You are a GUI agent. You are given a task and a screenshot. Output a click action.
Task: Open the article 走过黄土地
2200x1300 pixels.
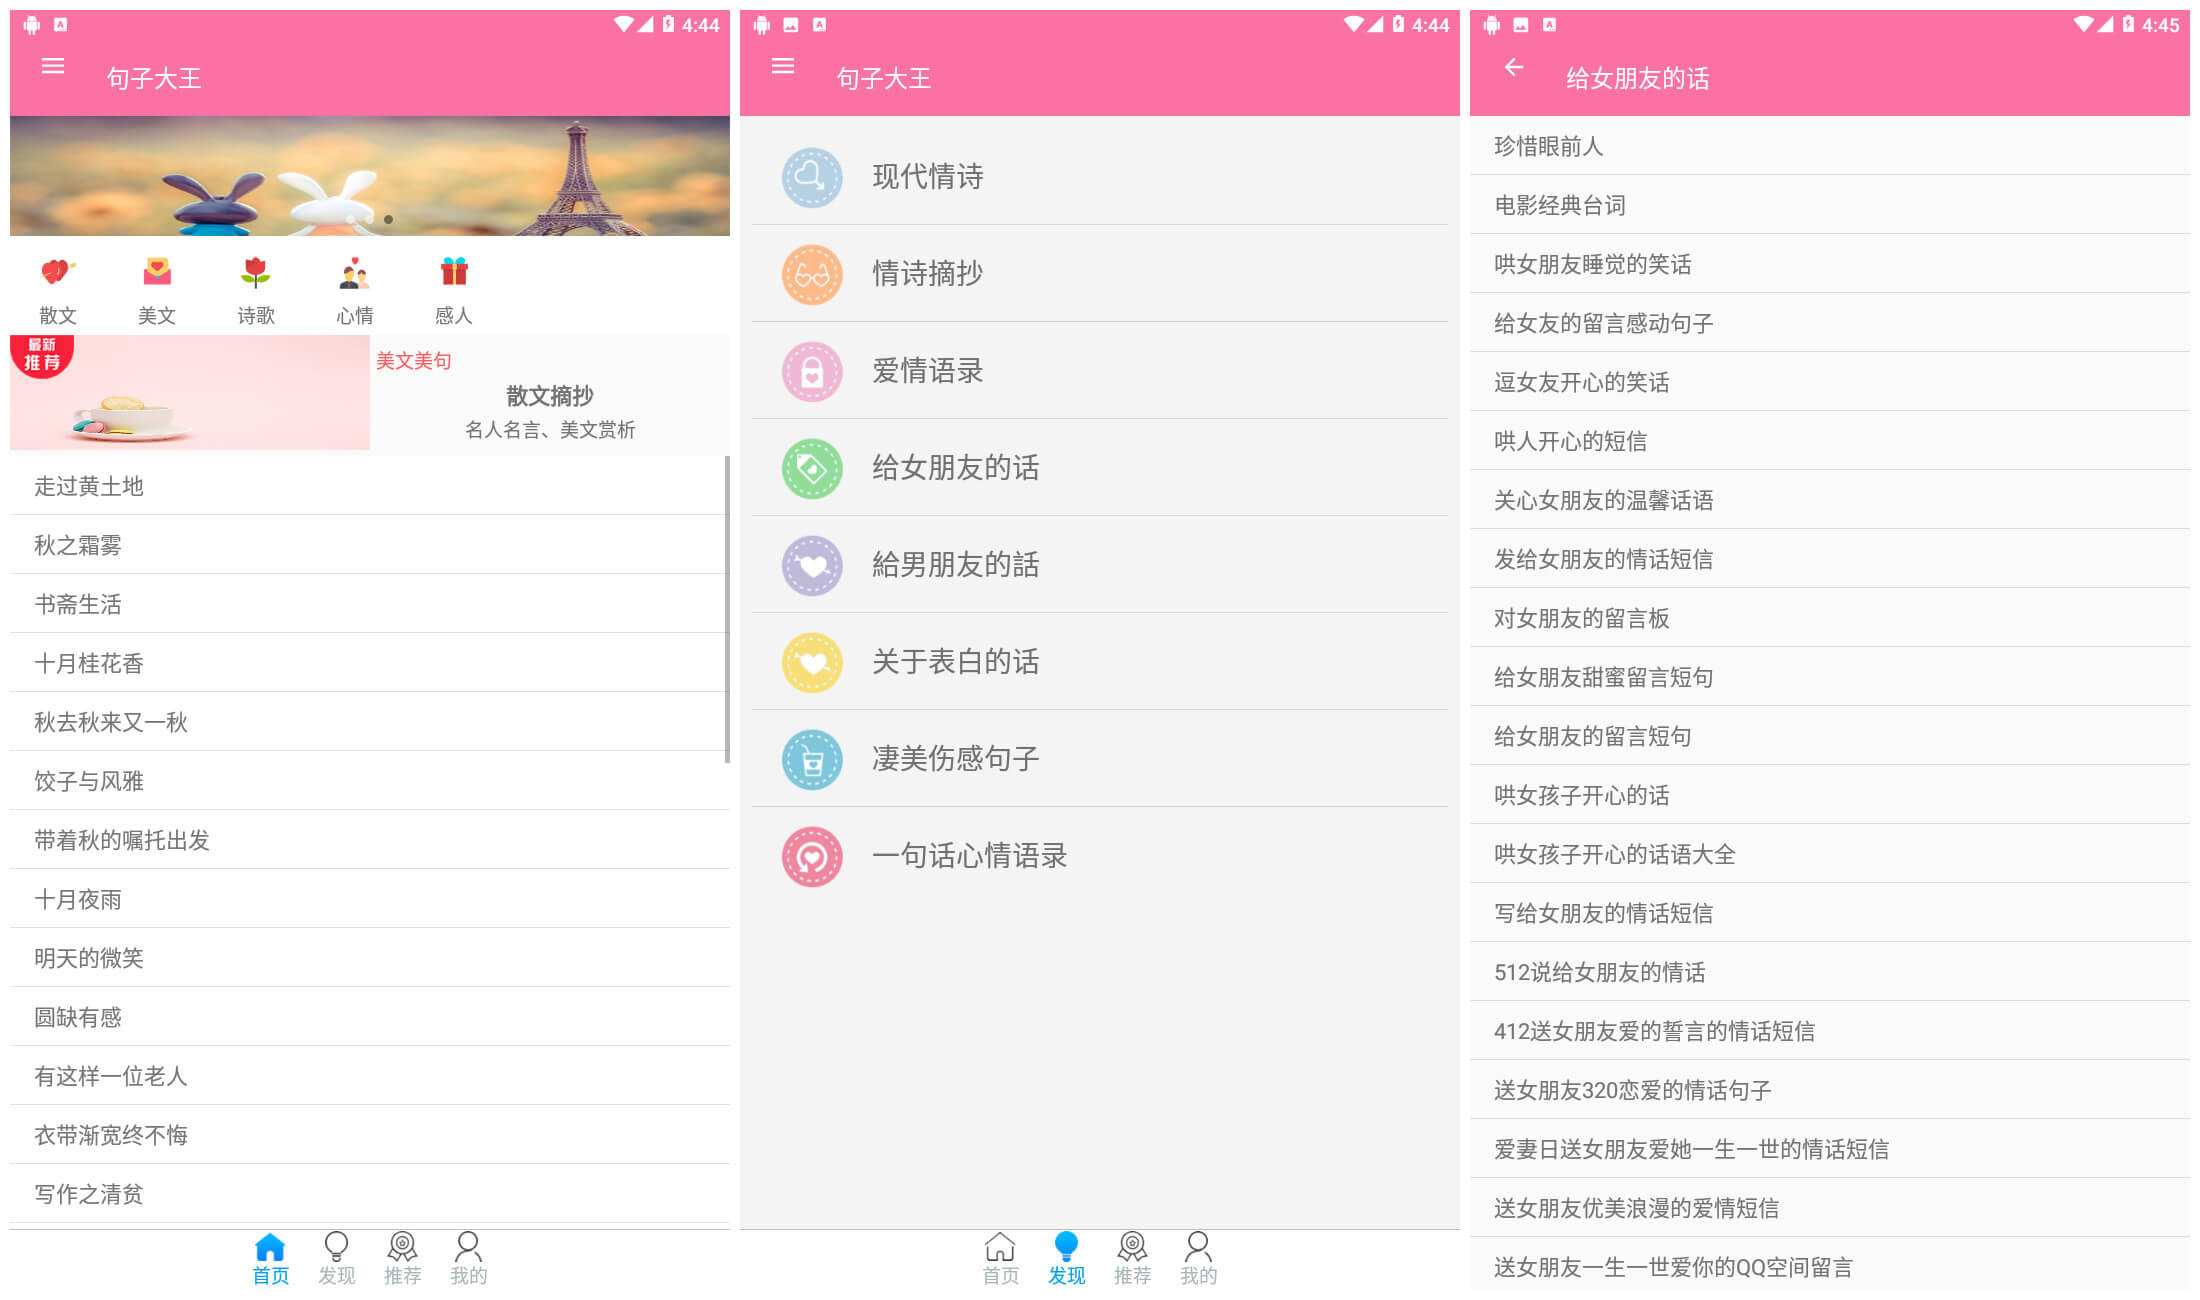point(90,486)
